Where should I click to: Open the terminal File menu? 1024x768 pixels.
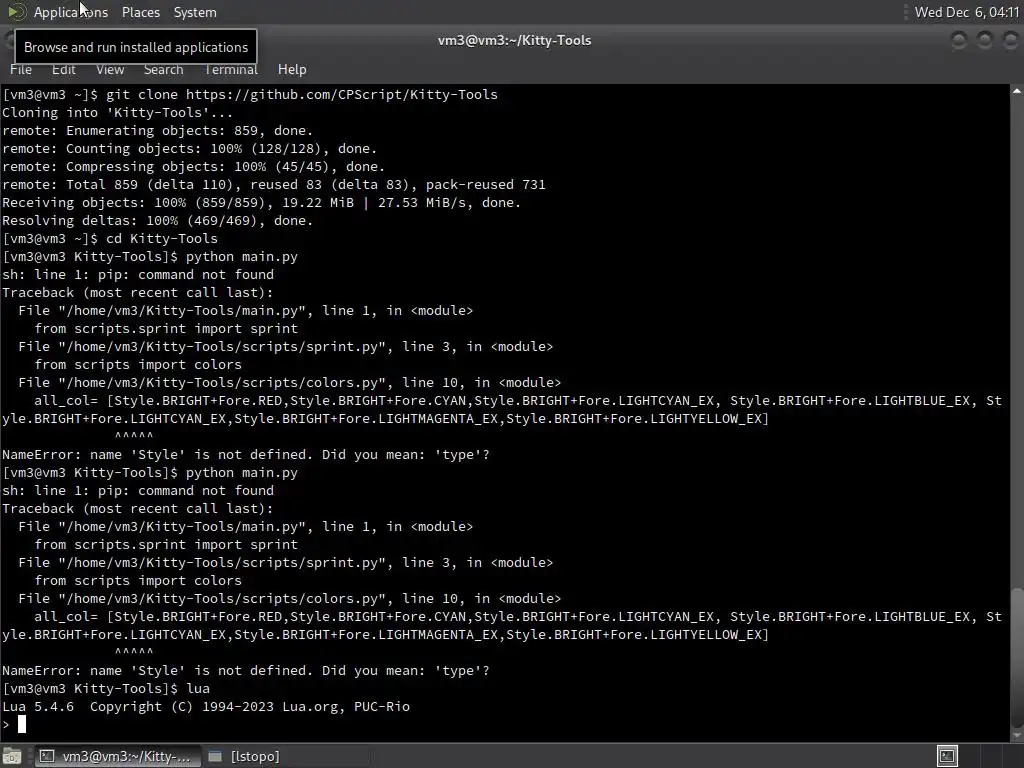(21, 69)
